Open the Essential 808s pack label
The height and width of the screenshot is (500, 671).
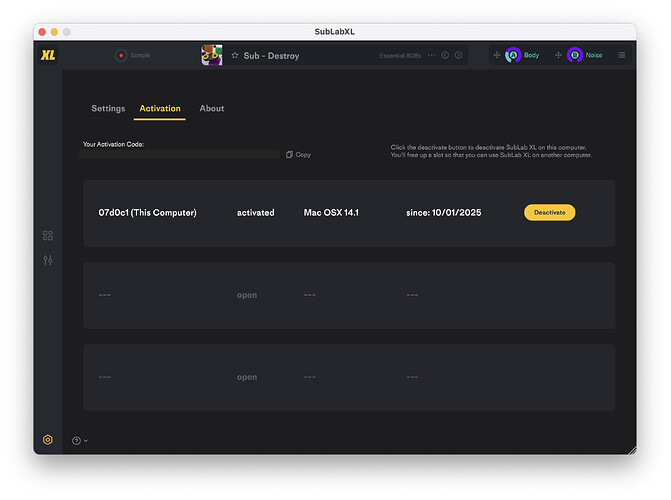click(x=400, y=56)
